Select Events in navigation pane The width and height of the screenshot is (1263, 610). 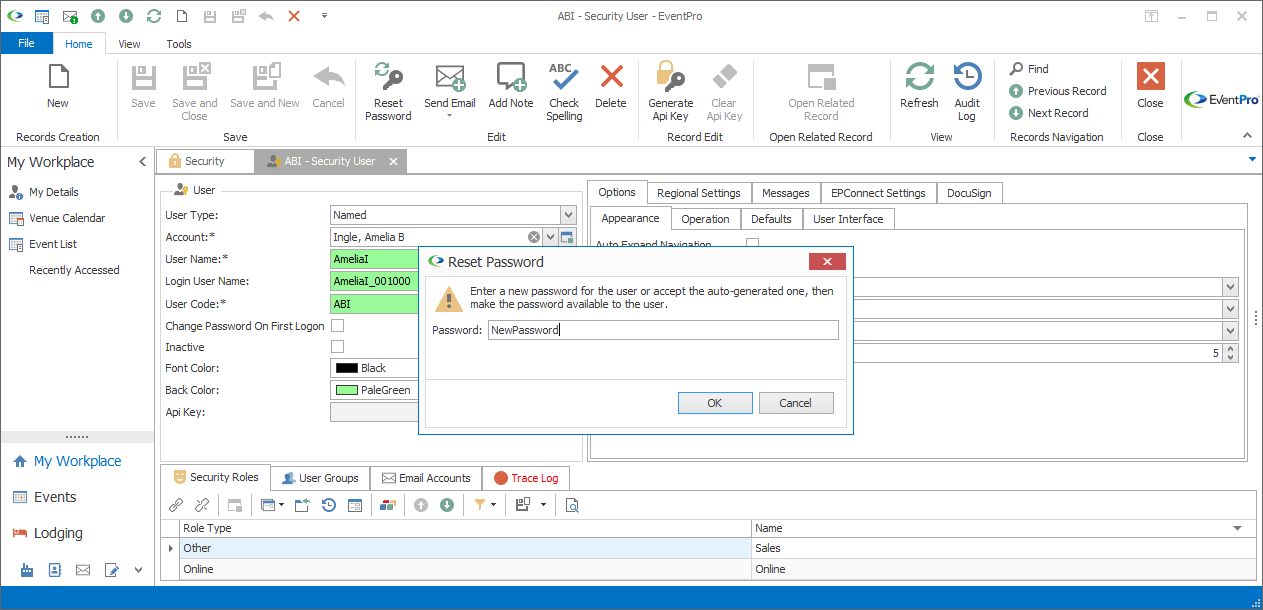click(55, 497)
